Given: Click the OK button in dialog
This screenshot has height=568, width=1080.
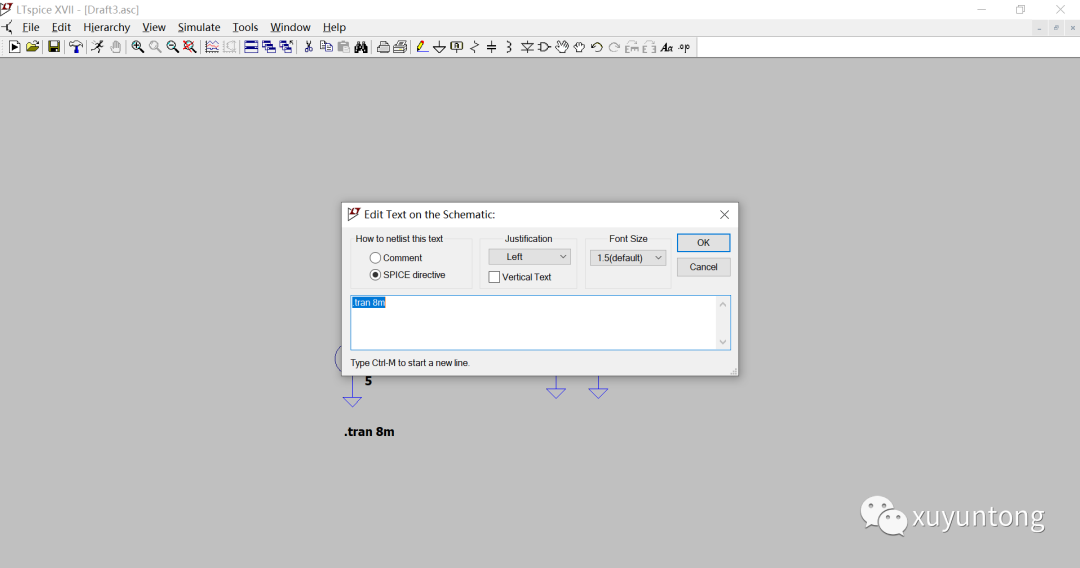Looking at the screenshot, I should (703, 242).
